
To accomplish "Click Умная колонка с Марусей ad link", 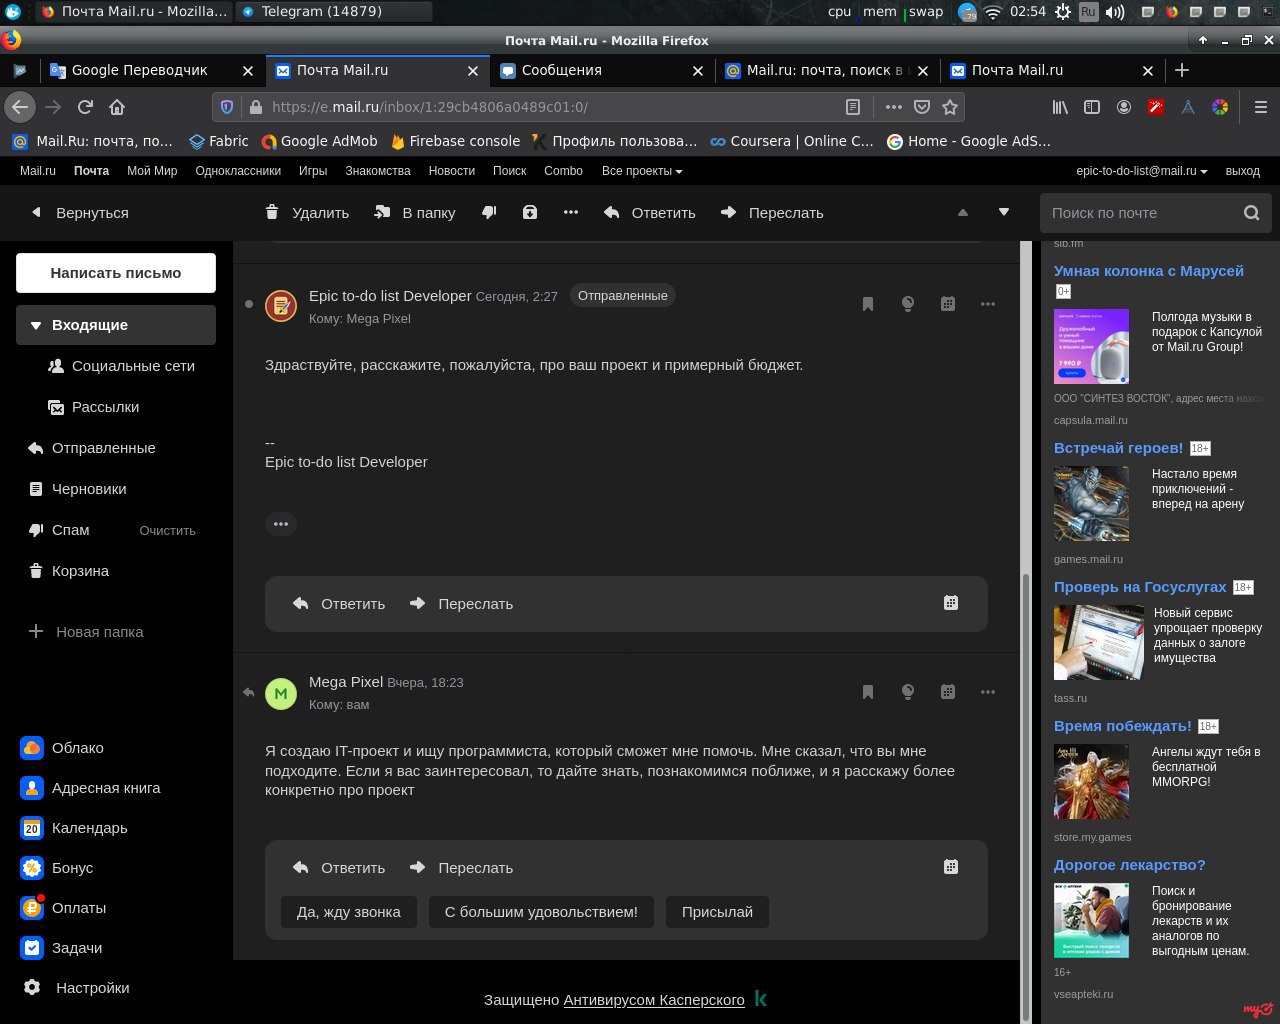I will [1149, 271].
